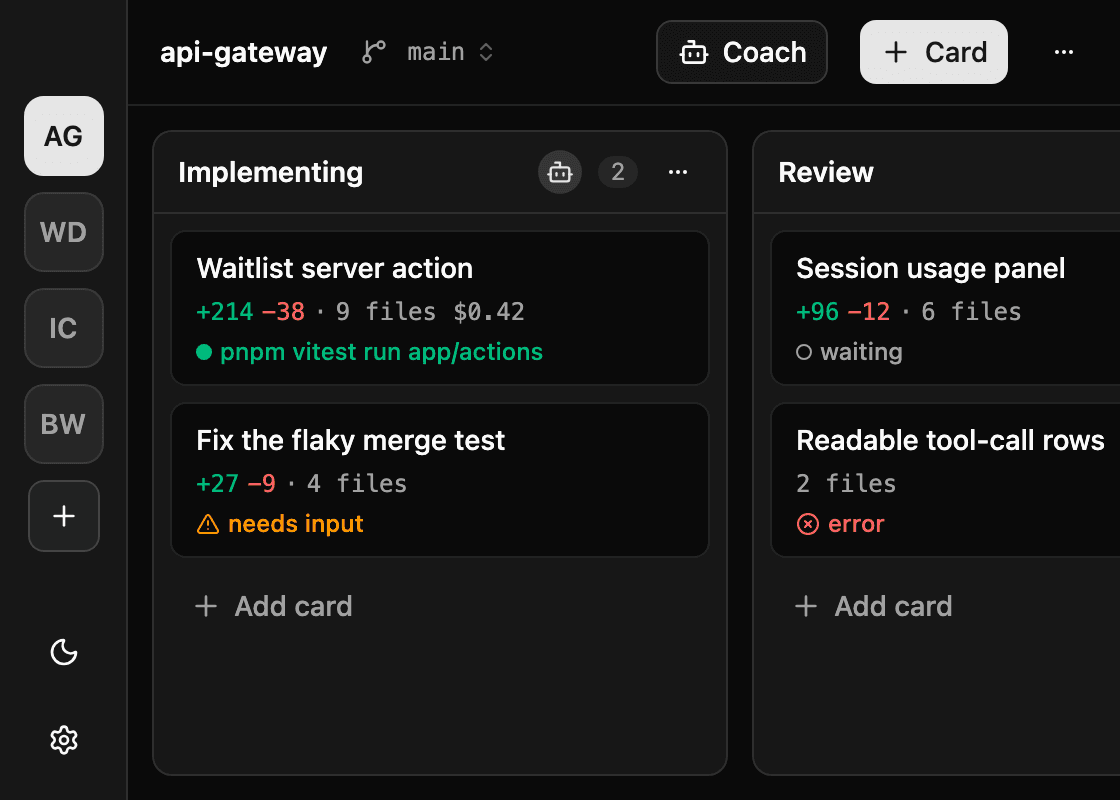The image size is (1120, 800).
Task: Click the +96 −12 diff stats
Action: (844, 311)
